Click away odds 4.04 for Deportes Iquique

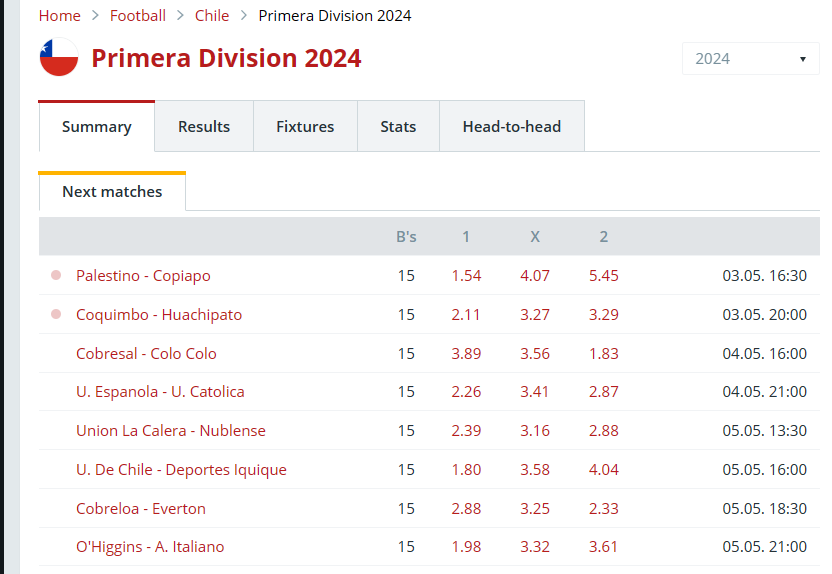[603, 469]
